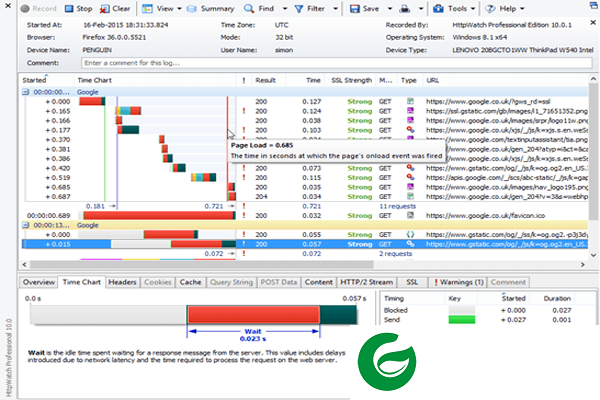
Task: Switch to the Content tab
Action: click(x=318, y=282)
